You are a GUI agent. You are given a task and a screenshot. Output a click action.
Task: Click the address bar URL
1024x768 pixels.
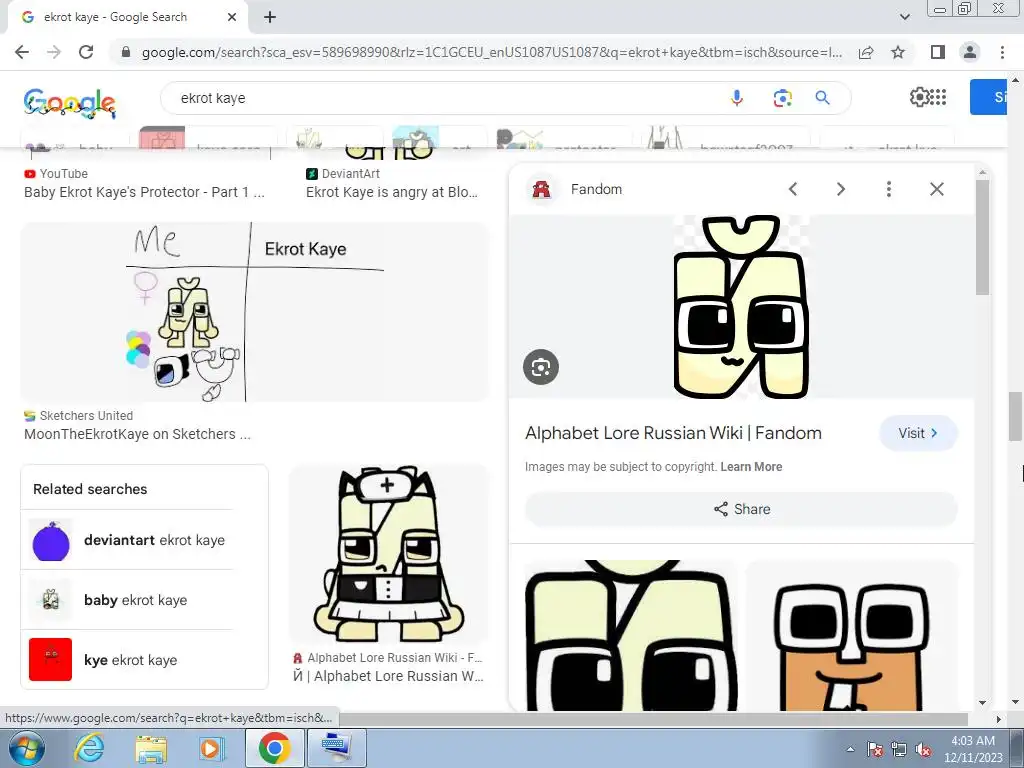coord(491,52)
